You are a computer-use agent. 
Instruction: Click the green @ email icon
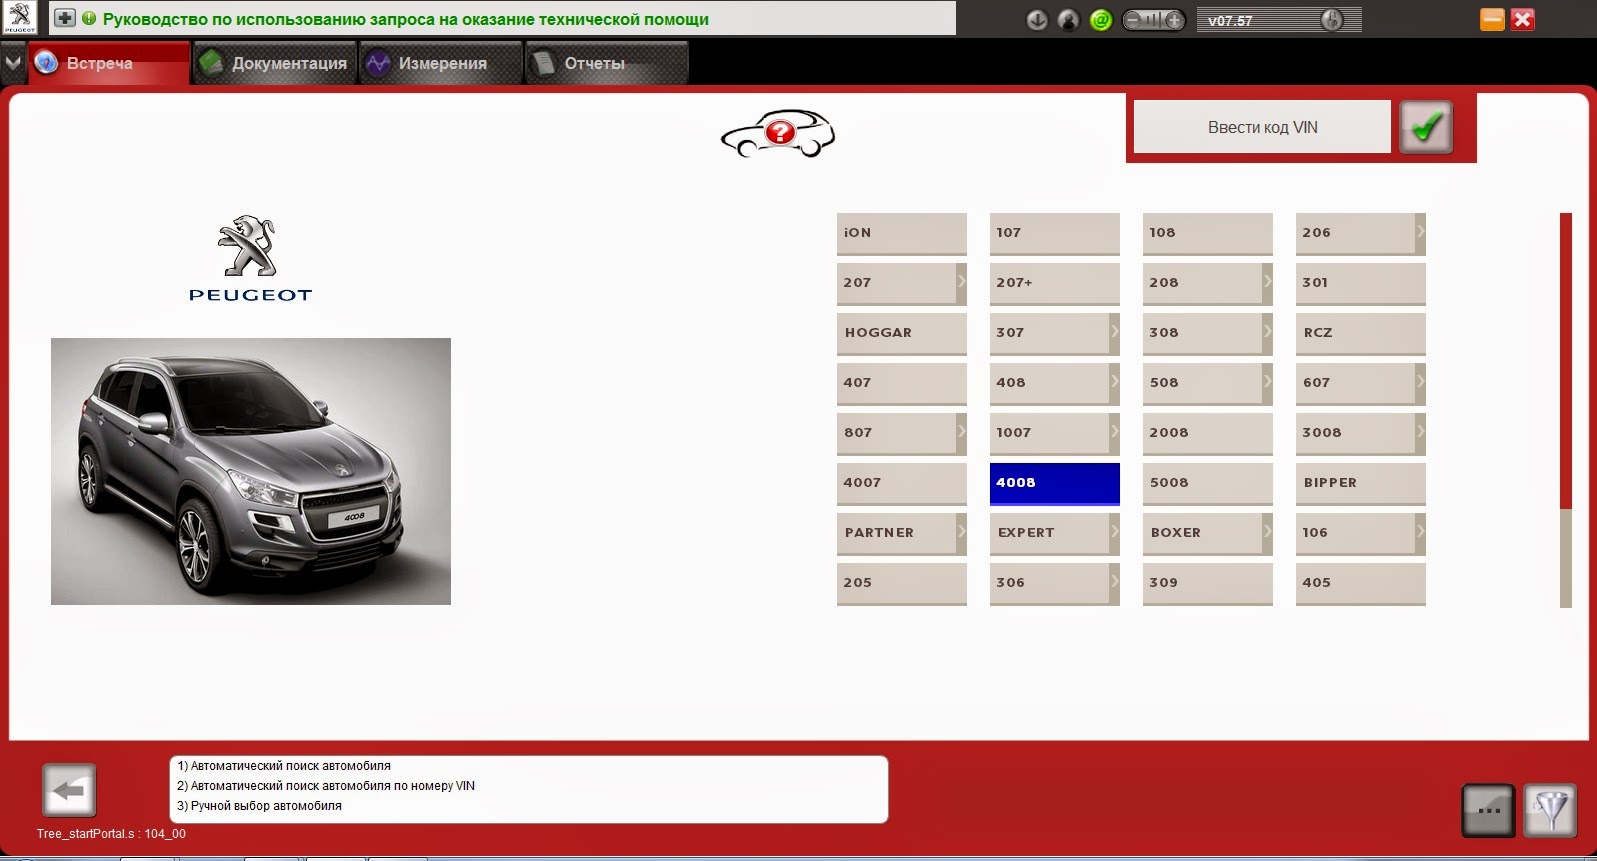(1101, 20)
